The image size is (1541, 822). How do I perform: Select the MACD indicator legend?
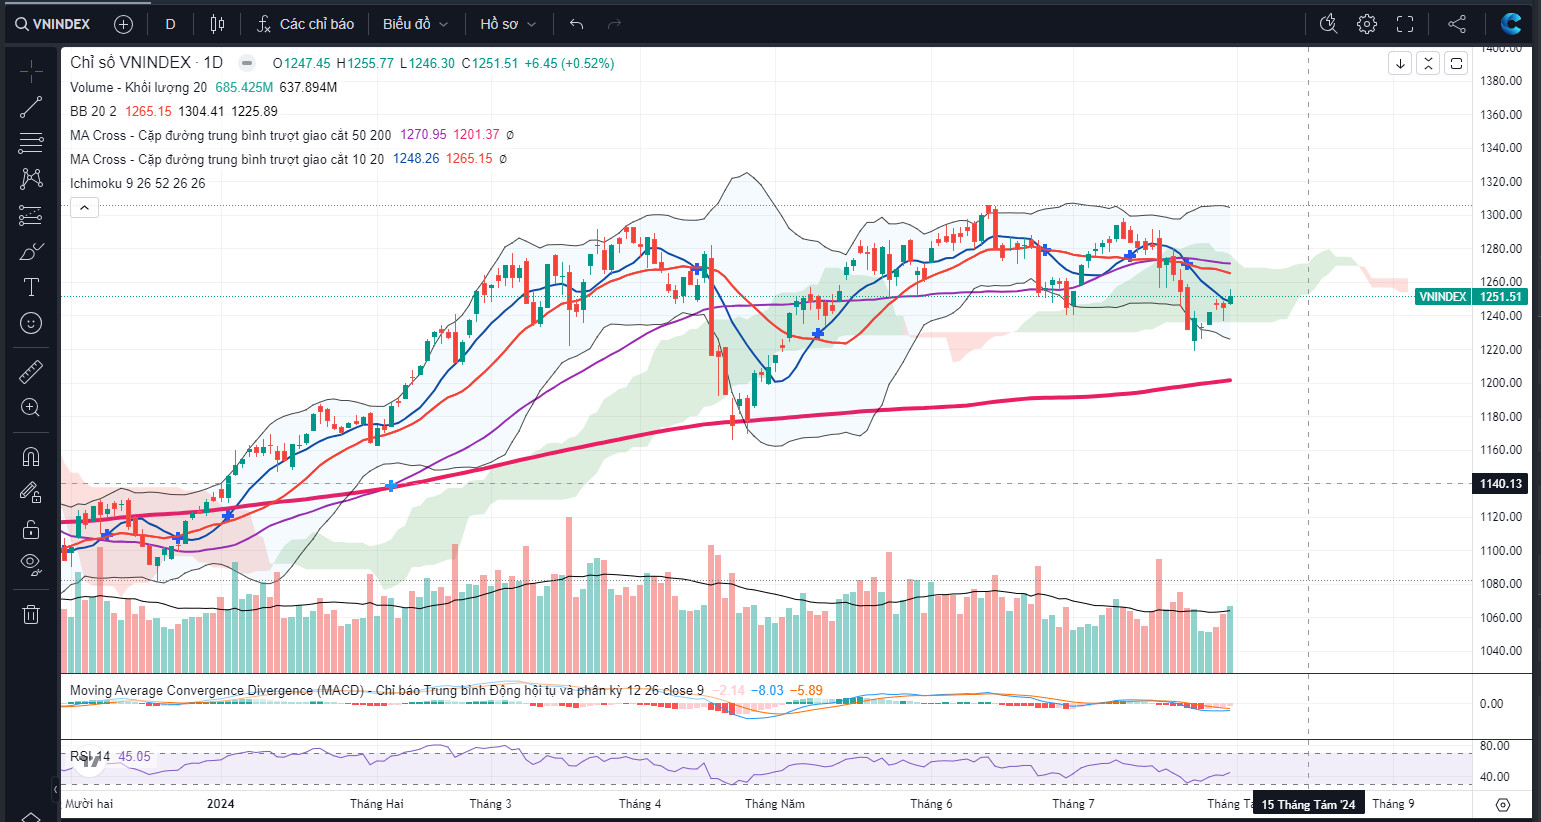click(x=387, y=690)
